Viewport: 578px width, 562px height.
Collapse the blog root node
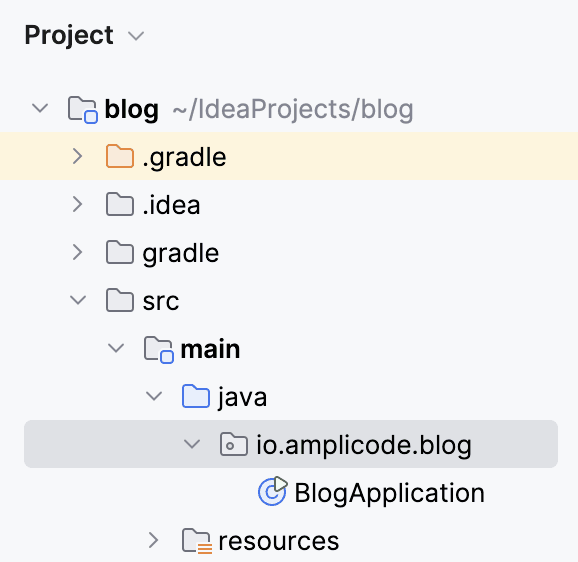coord(40,108)
